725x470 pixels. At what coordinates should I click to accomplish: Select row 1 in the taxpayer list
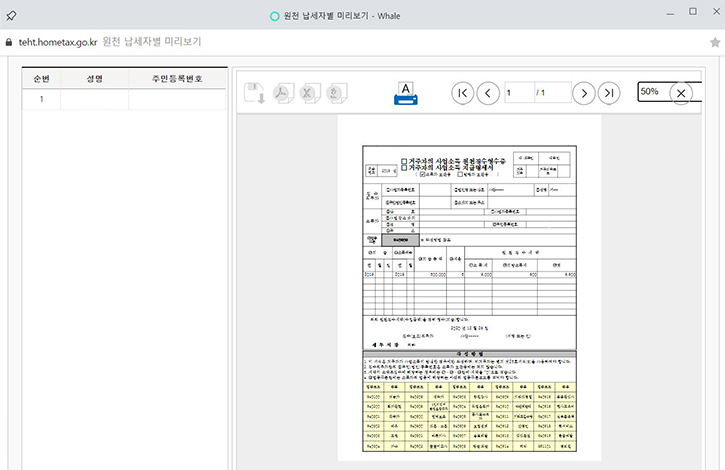(124, 99)
